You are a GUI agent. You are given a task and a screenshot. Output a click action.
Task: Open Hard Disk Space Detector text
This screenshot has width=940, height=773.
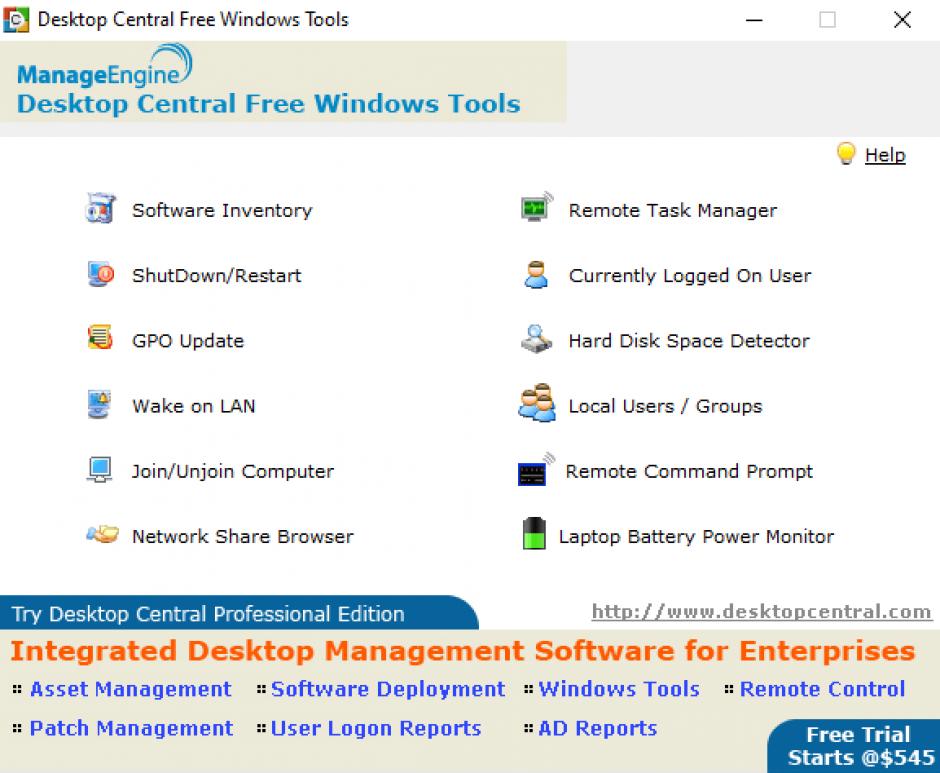[x=689, y=341]
